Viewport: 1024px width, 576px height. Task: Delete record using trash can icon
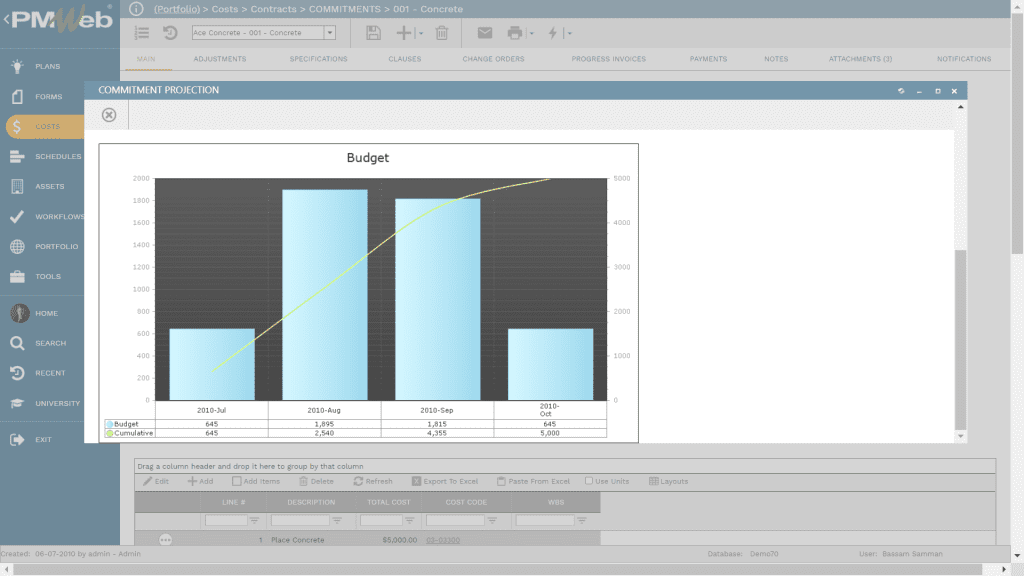[x=442, y=33]
